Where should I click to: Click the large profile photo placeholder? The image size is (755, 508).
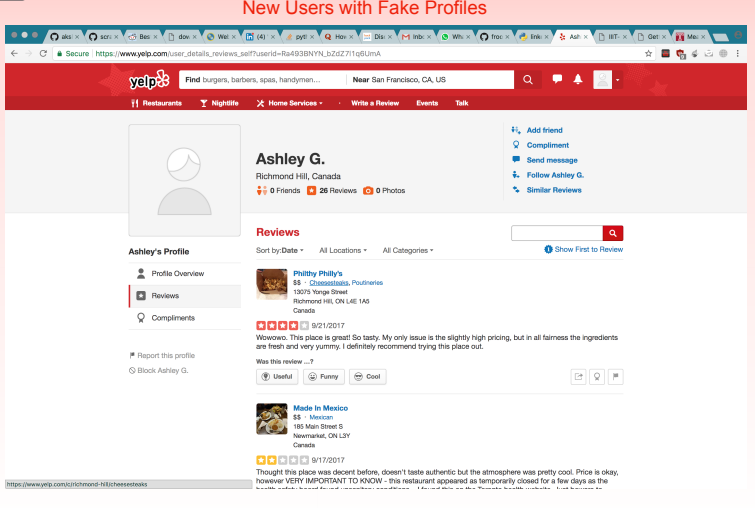coord(184,180)
